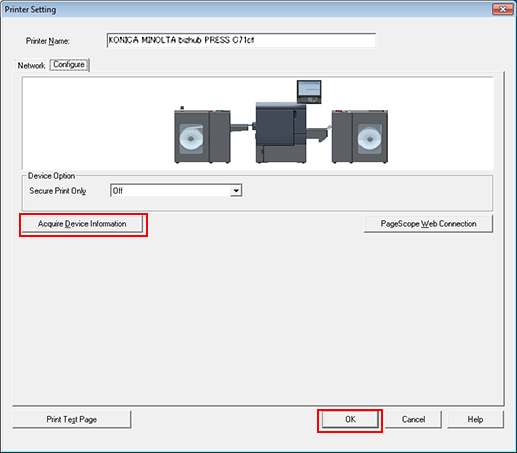The image size is (517, 453).
Task: Print a test page
Action: point(72,419)
